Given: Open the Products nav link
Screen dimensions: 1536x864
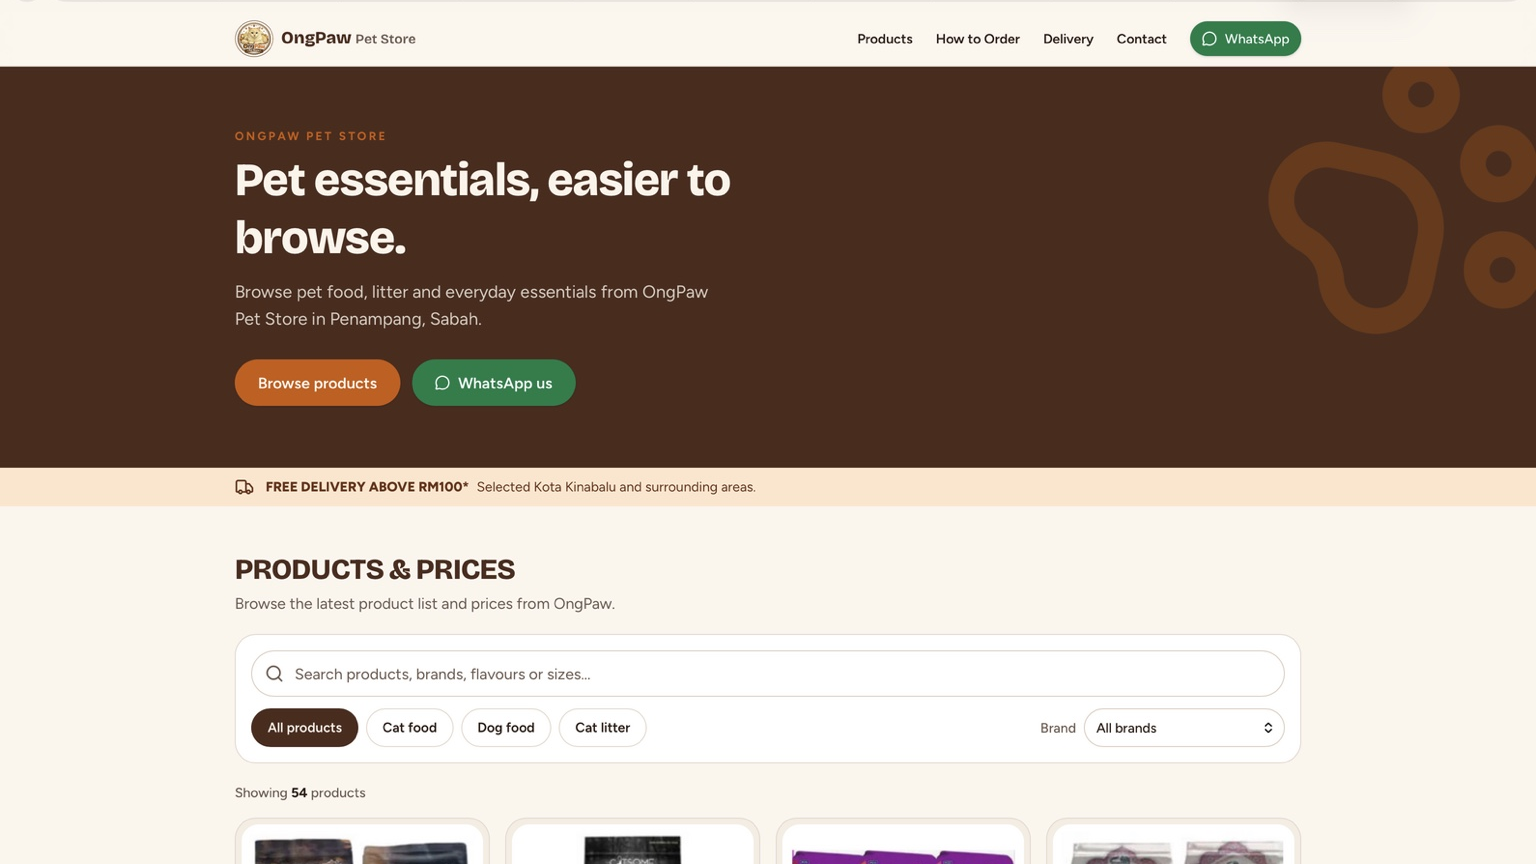Looking at the screenshot, I should [885, 39].
